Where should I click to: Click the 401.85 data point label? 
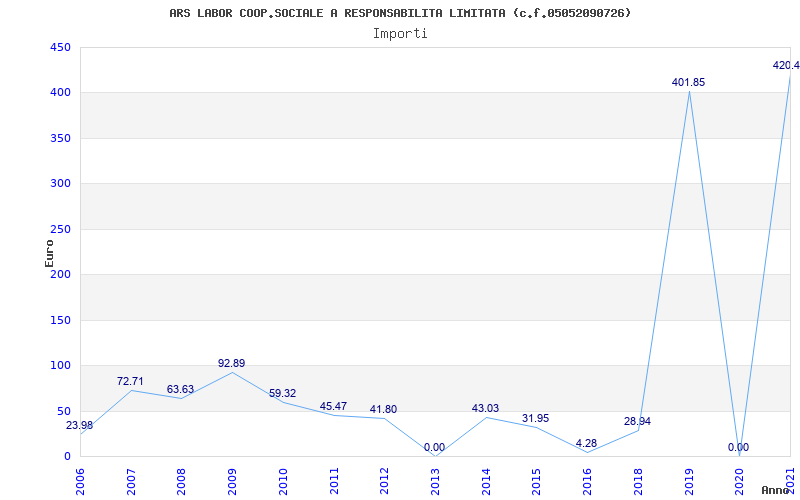point(688,82)
